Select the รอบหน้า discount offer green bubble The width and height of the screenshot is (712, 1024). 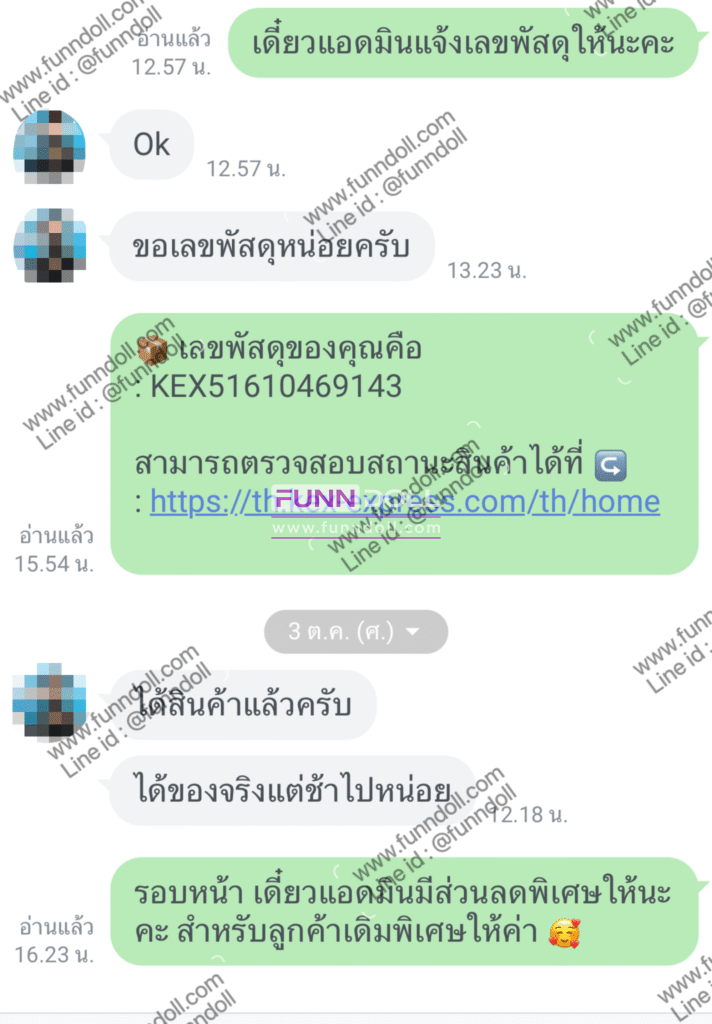pos(404,912)
